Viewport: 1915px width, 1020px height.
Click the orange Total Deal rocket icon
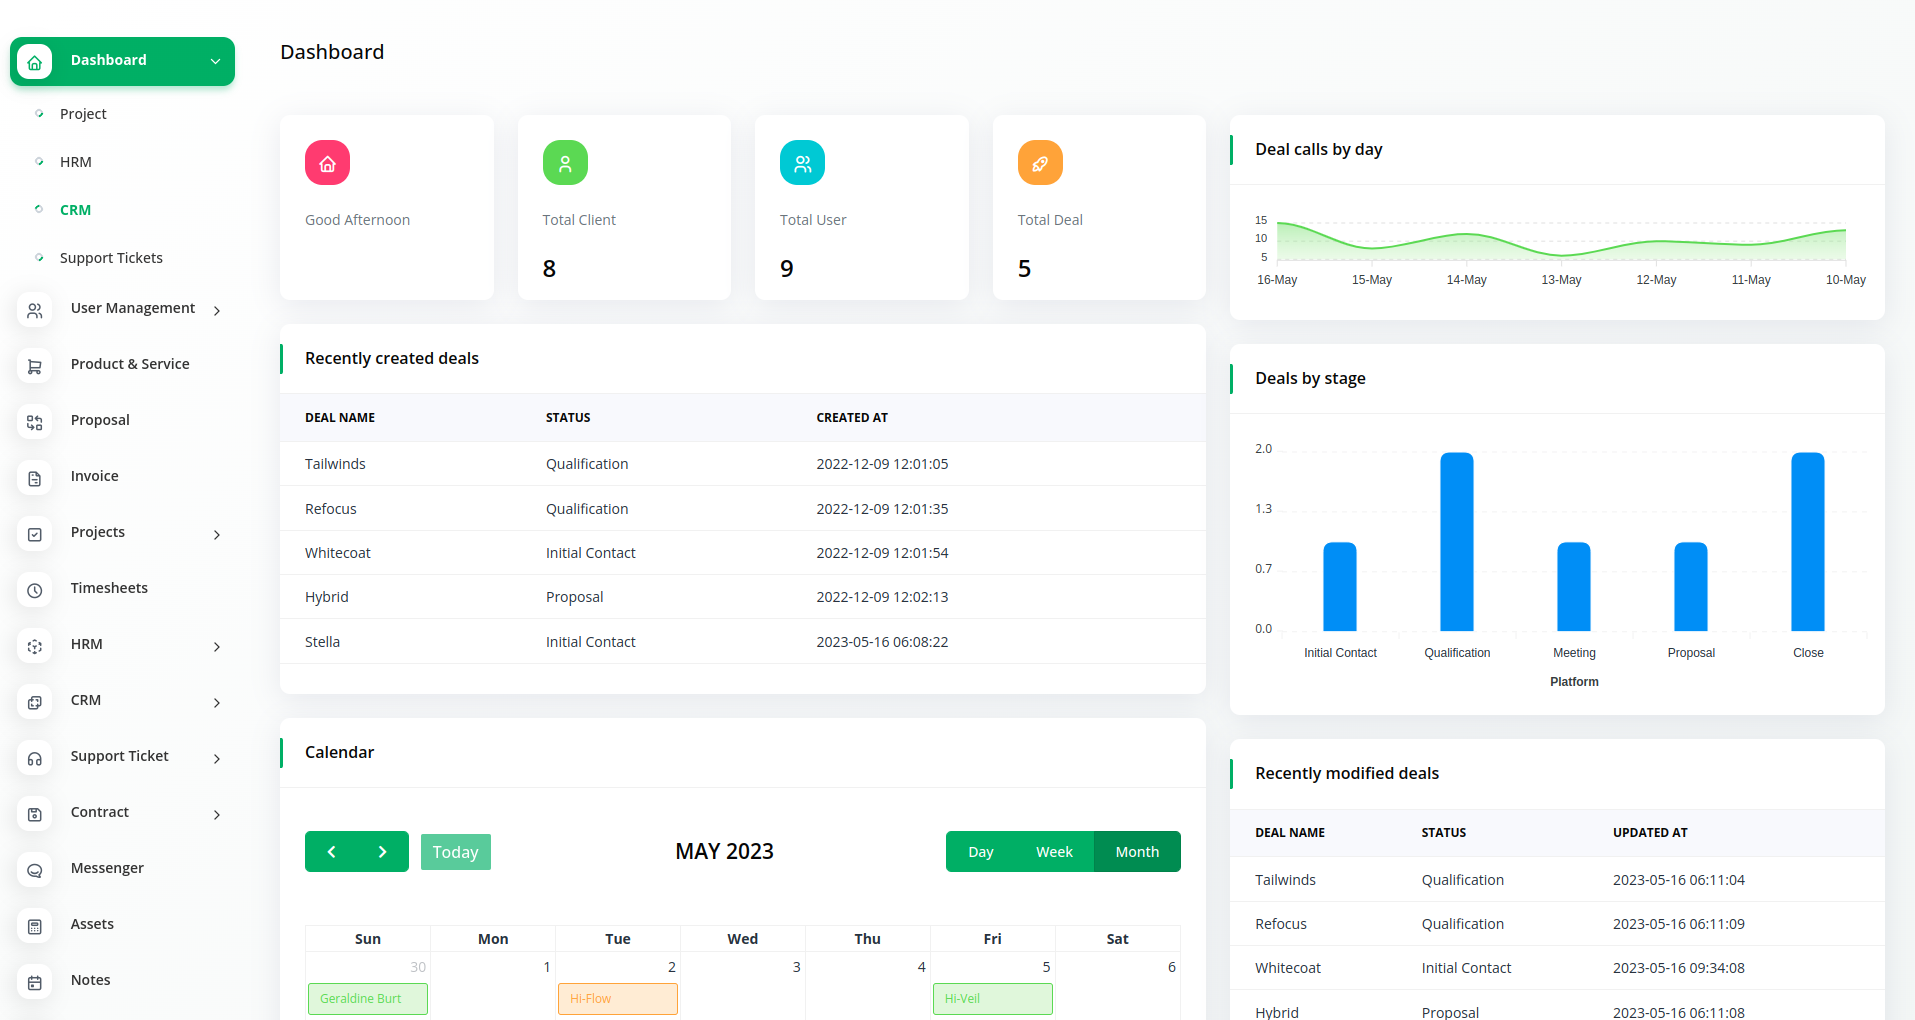click(x=1040, y=163)
